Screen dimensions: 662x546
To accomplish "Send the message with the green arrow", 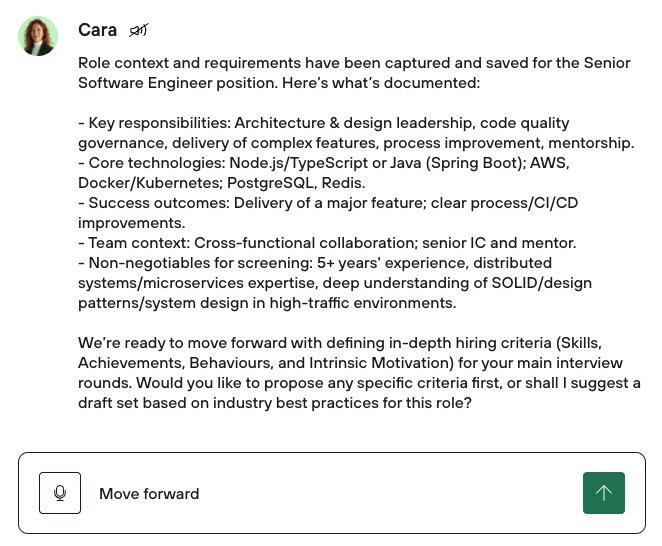I will pos(603,493).
